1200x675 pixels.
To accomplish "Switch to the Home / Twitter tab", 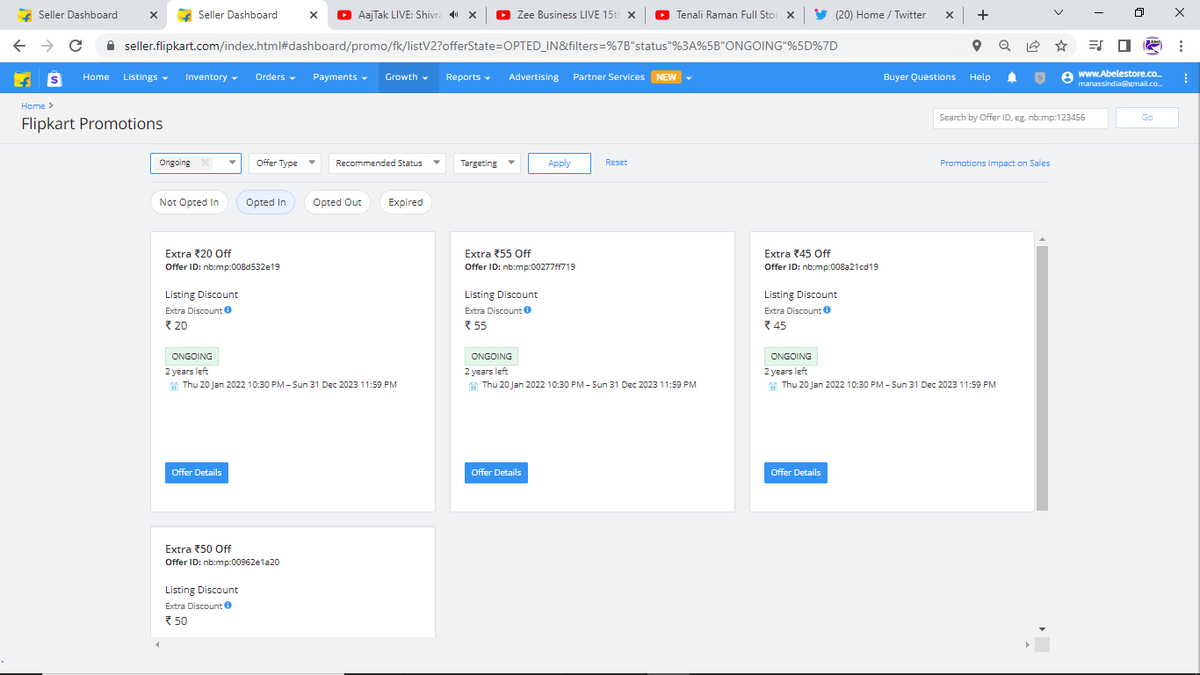I will click(x=884, y=15).
